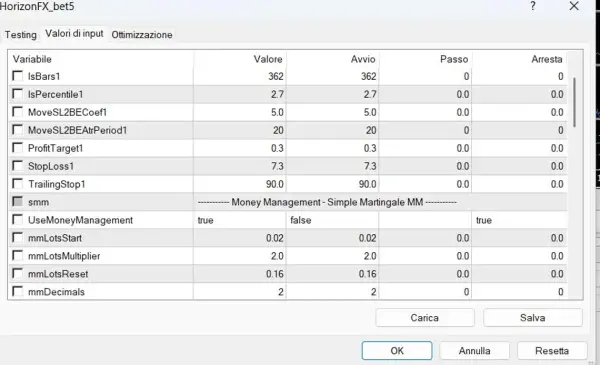Screen dimensions: 600x365
Task: Tick the IsBars1 checkbox
Action: point(18,76)
